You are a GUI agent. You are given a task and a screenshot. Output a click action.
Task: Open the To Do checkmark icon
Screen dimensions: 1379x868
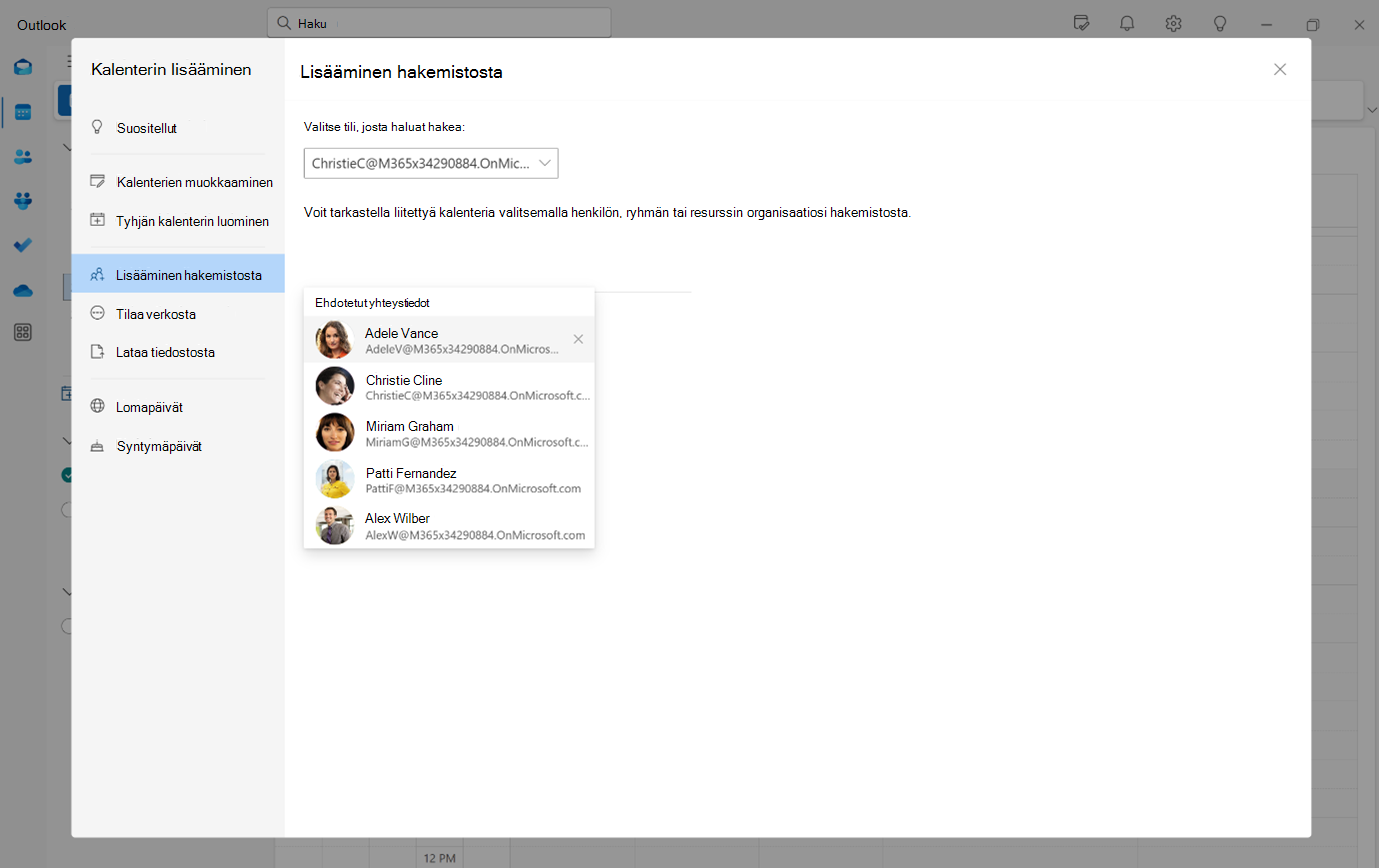22,245
